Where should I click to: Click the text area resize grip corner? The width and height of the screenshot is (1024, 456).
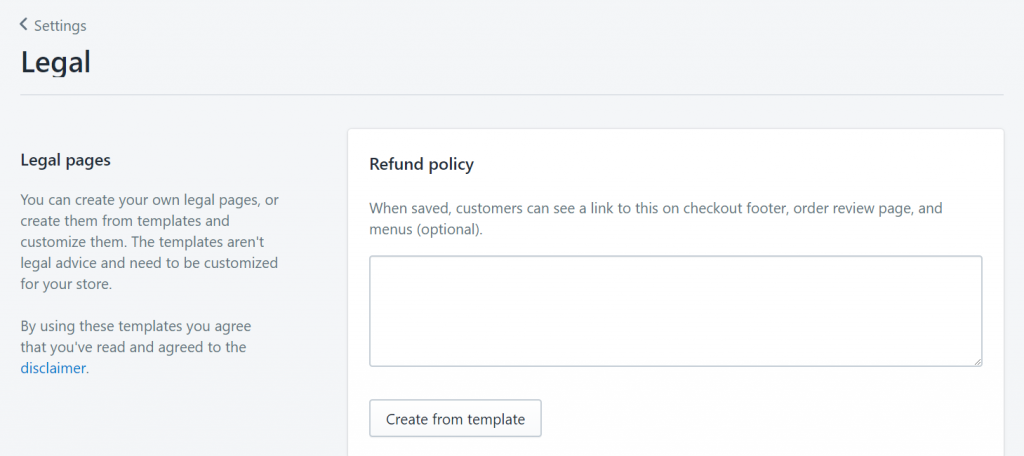(977, 361)
